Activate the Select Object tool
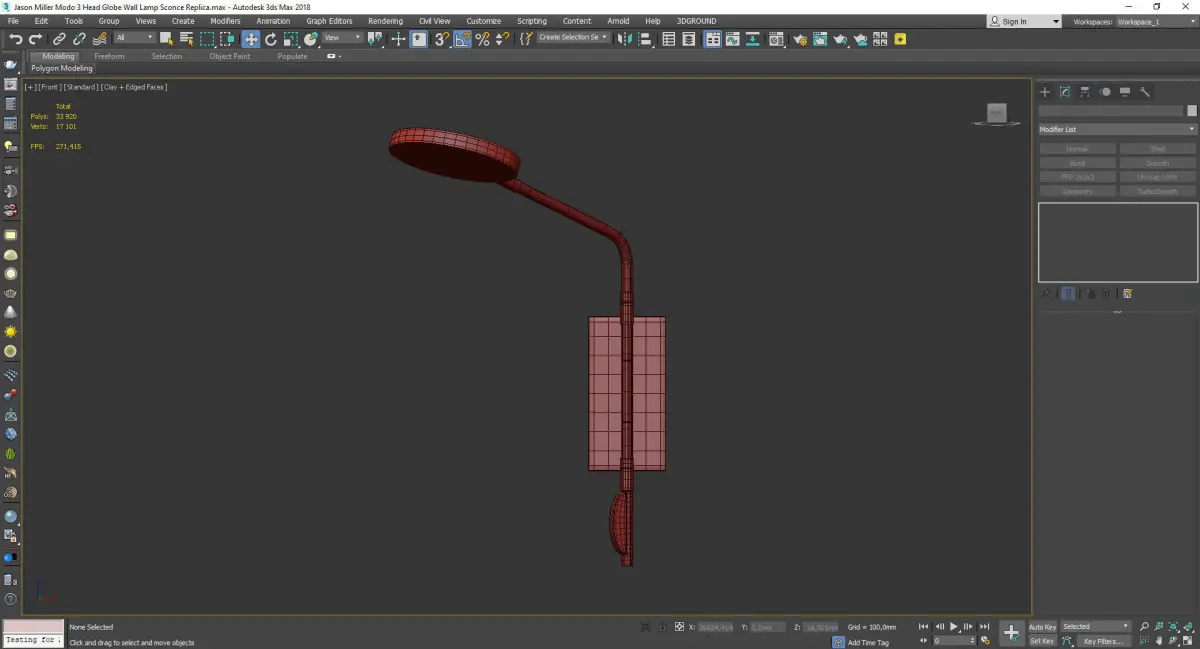The width and height of the screenshot is (1200, 649). pos(166,39)
